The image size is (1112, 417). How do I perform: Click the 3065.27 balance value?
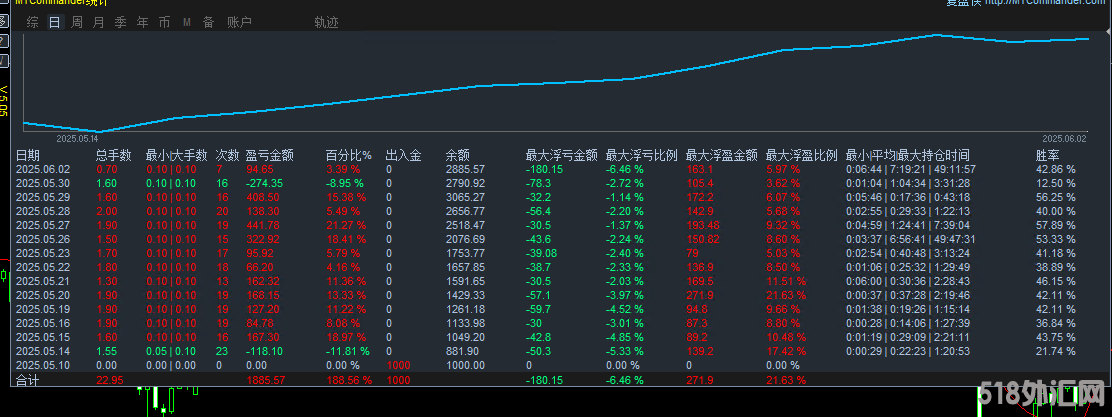click(x=465, y=197)
